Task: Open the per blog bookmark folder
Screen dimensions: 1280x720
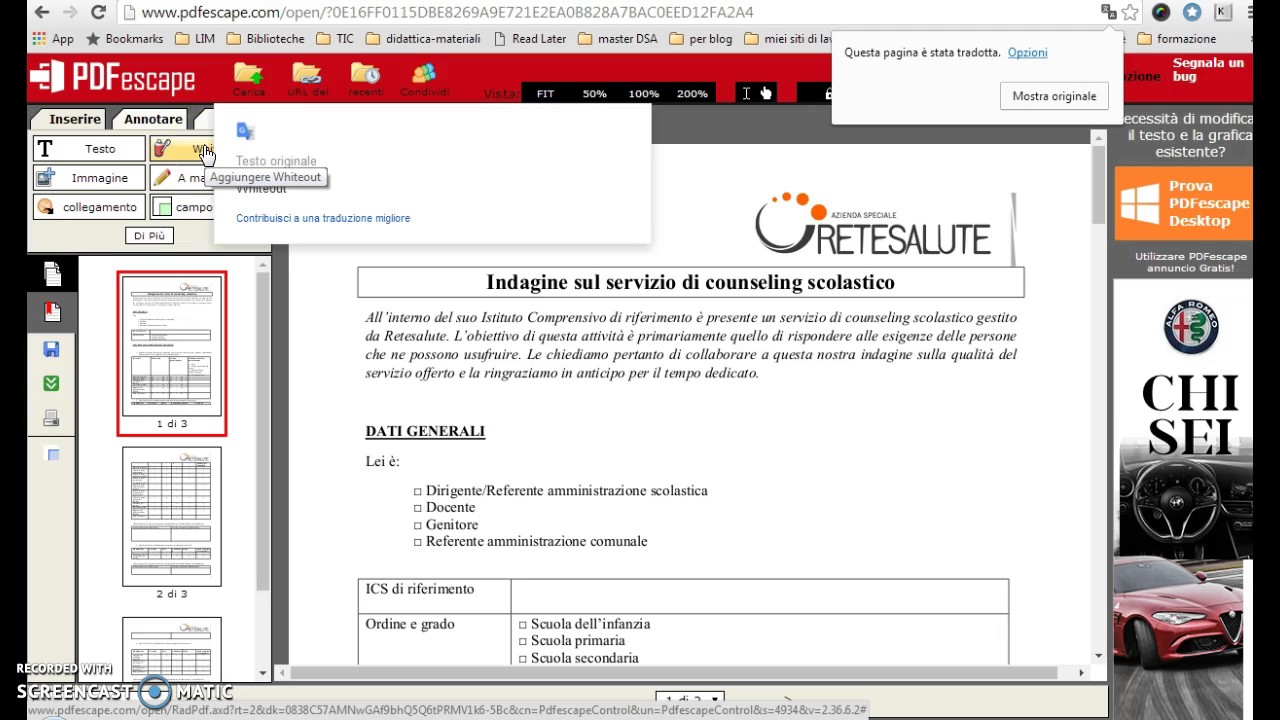Action: click(x=700, y=39)
